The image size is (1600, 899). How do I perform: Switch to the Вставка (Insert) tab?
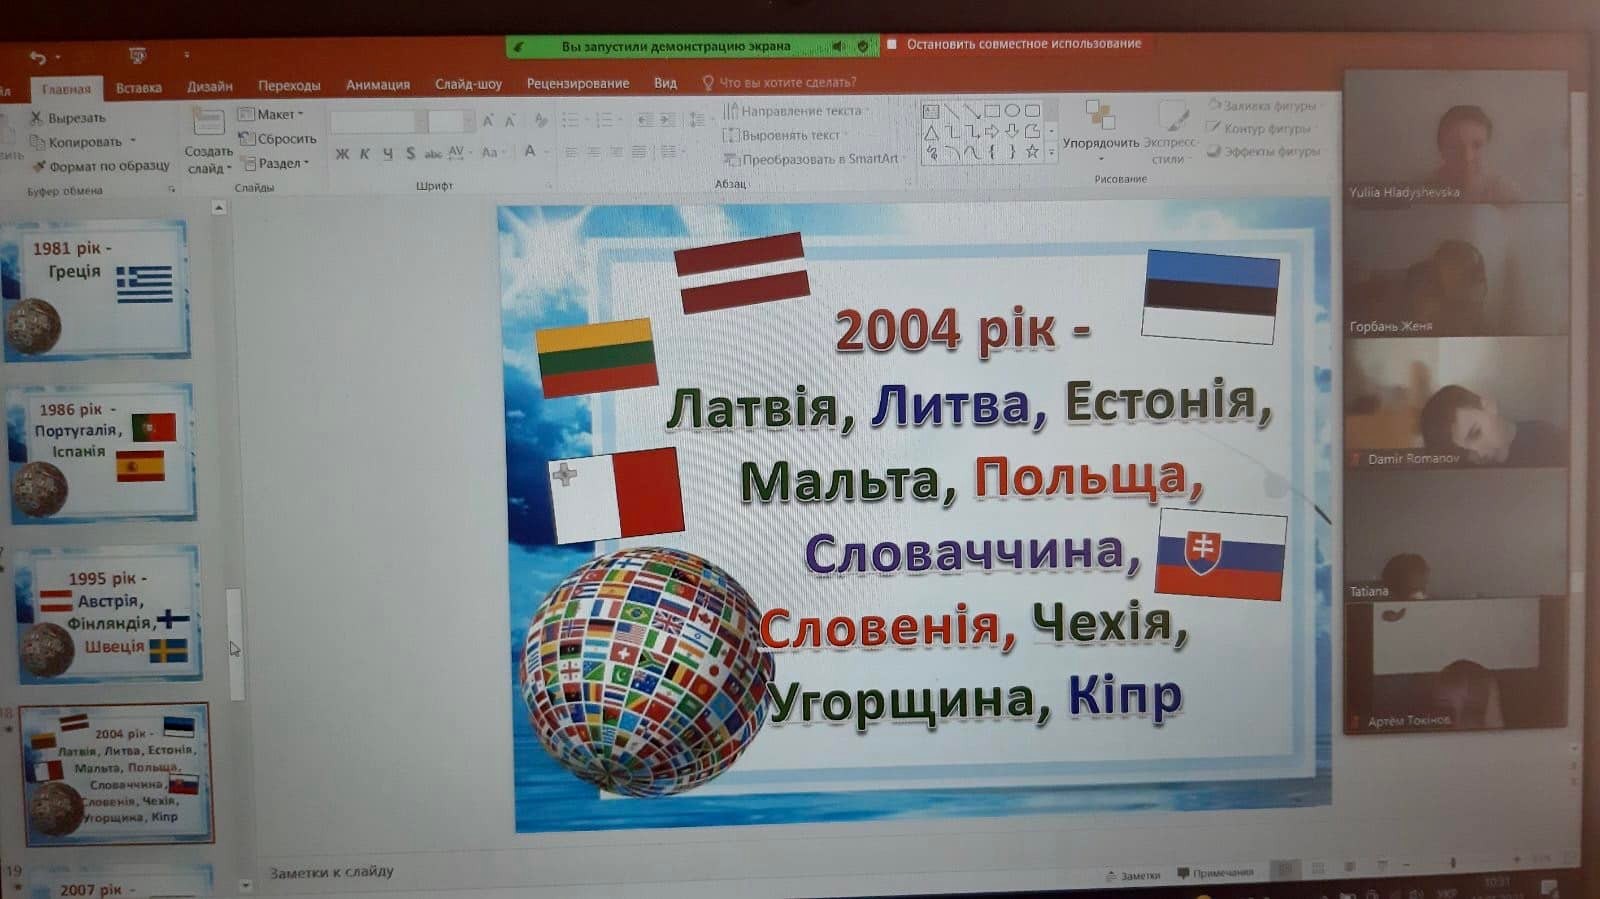[138, 88]
